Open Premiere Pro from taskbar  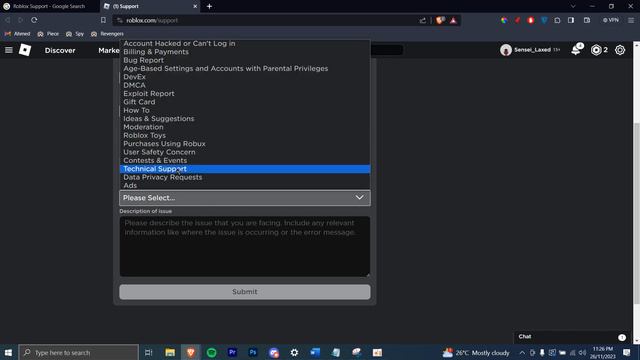click(x=232, y=352)
